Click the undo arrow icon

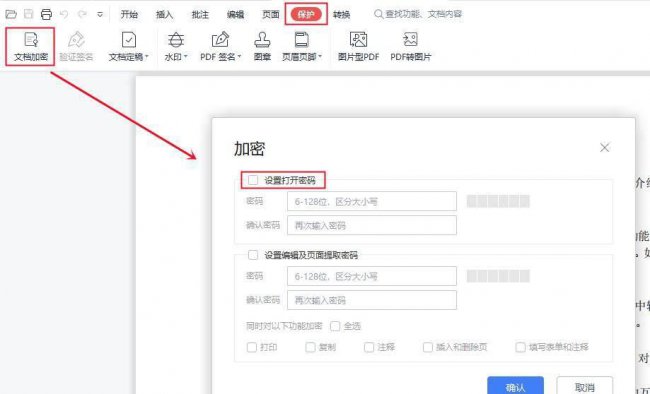(64, 14)
